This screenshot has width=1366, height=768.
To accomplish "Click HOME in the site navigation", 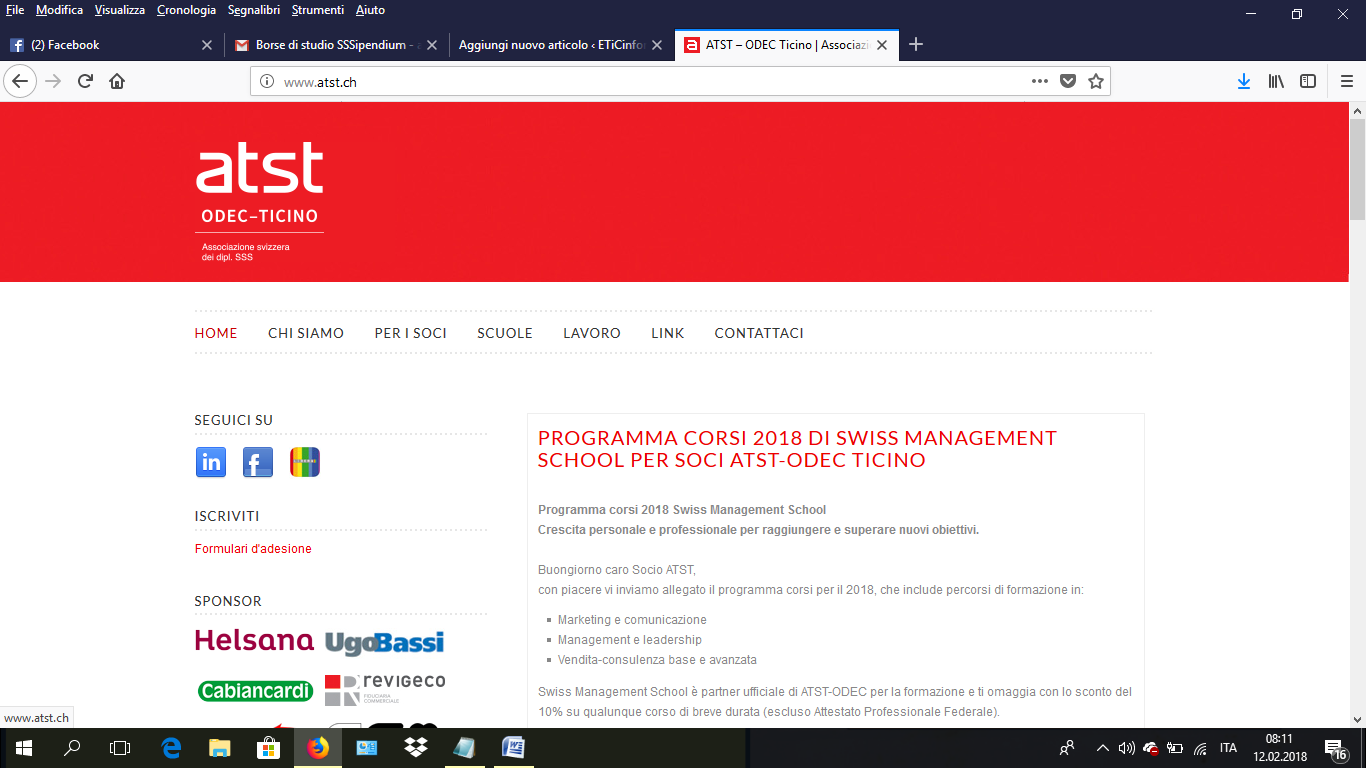I will click(216, 333).
